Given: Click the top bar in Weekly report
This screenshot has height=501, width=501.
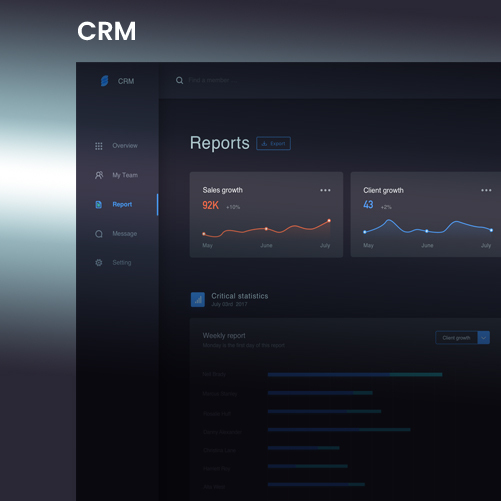Looking at the screenshot, I should coord(355,375).
